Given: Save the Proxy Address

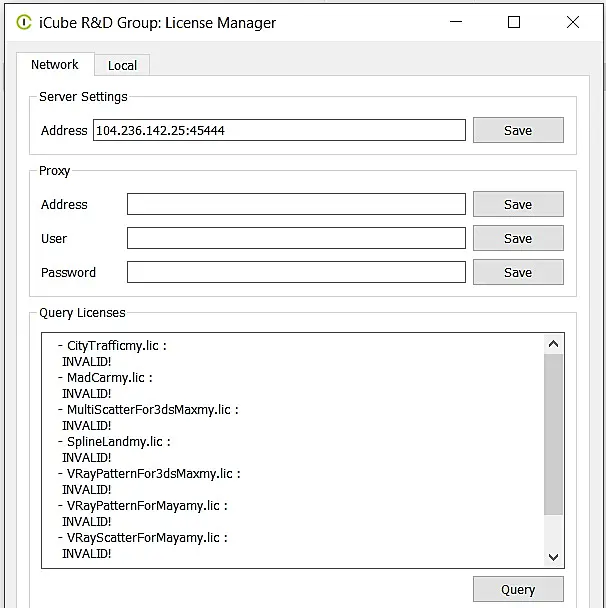Looking at the screenshot, I should (518, 204).
